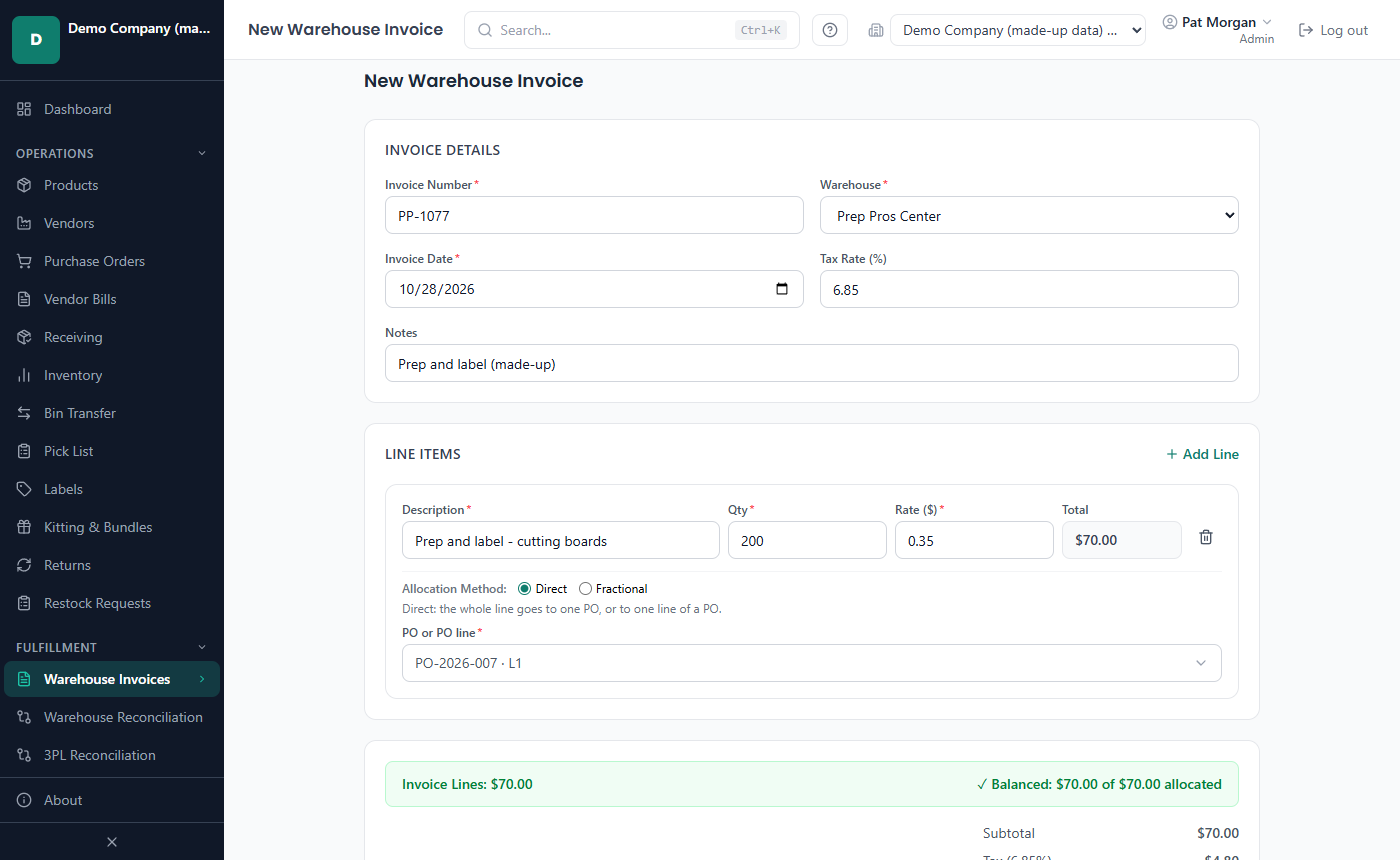
Task: Click the Tax Rate field
Action: tap(1029, 289)
